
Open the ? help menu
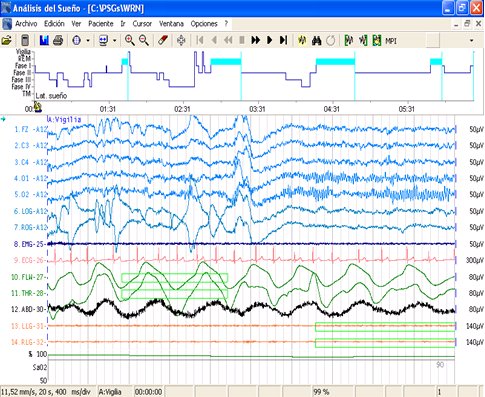226,24
